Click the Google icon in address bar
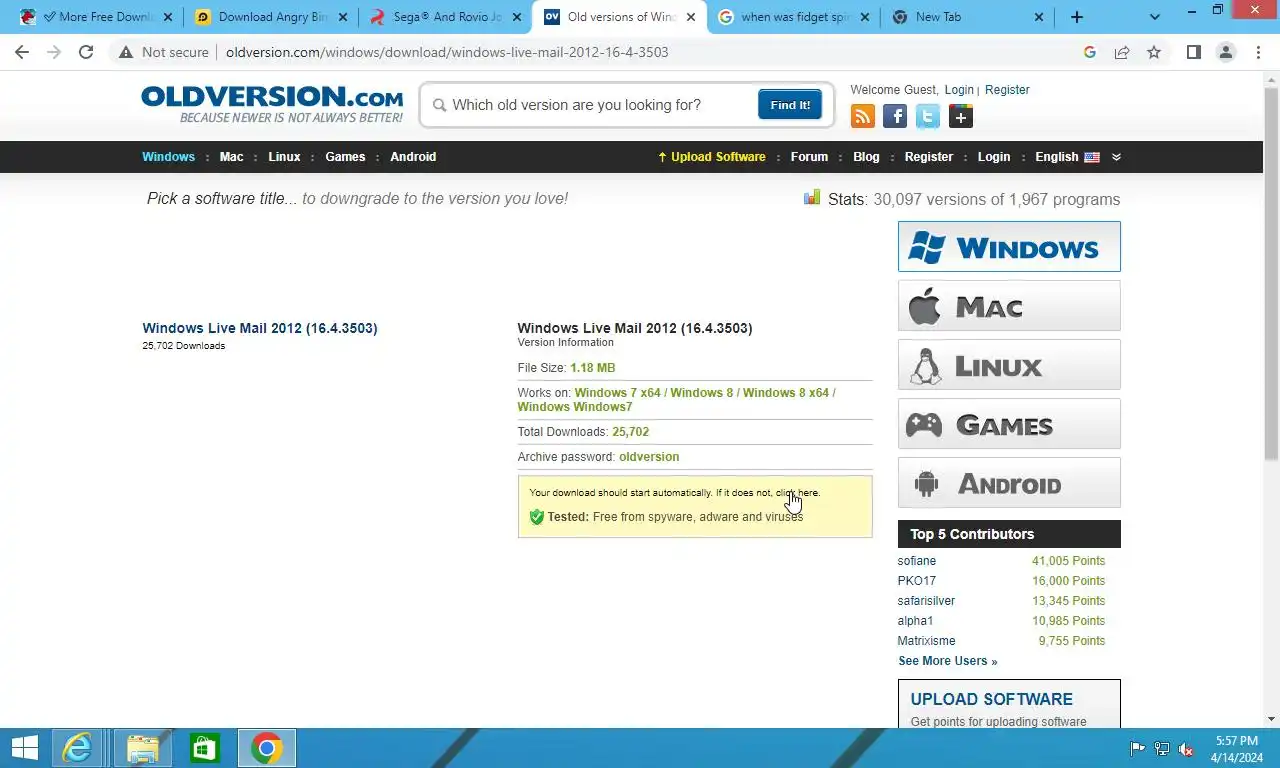The width and height of the screenshot is (1280, 768). coord(1090,52)
